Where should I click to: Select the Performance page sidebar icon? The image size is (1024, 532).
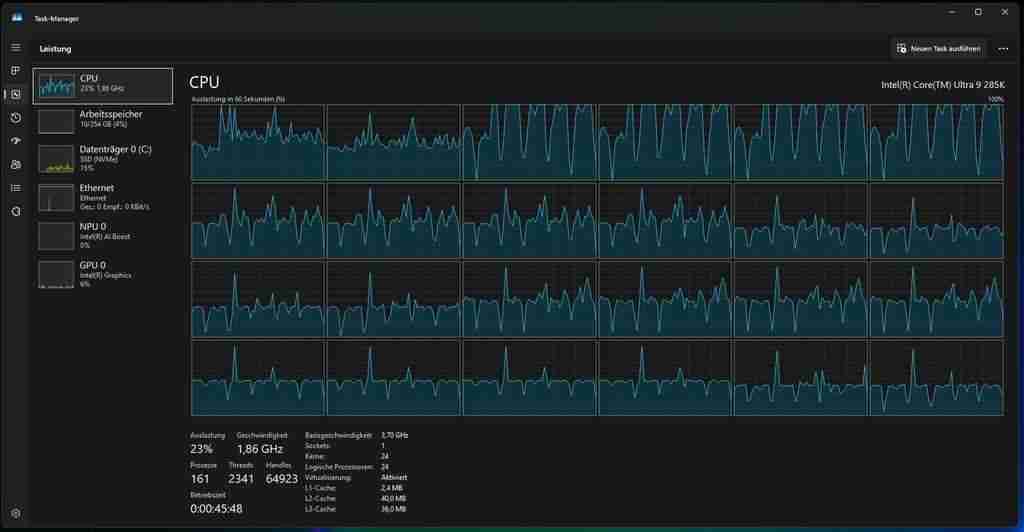click(x=16, y=94)
